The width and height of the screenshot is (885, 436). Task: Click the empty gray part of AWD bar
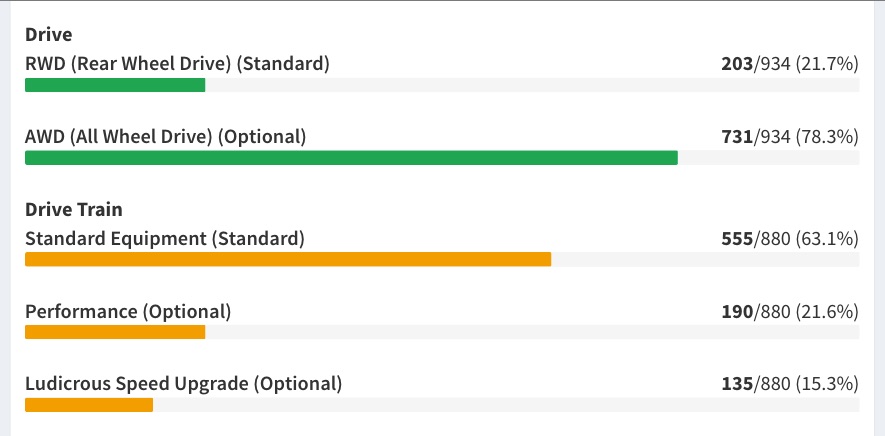[769, 158]
